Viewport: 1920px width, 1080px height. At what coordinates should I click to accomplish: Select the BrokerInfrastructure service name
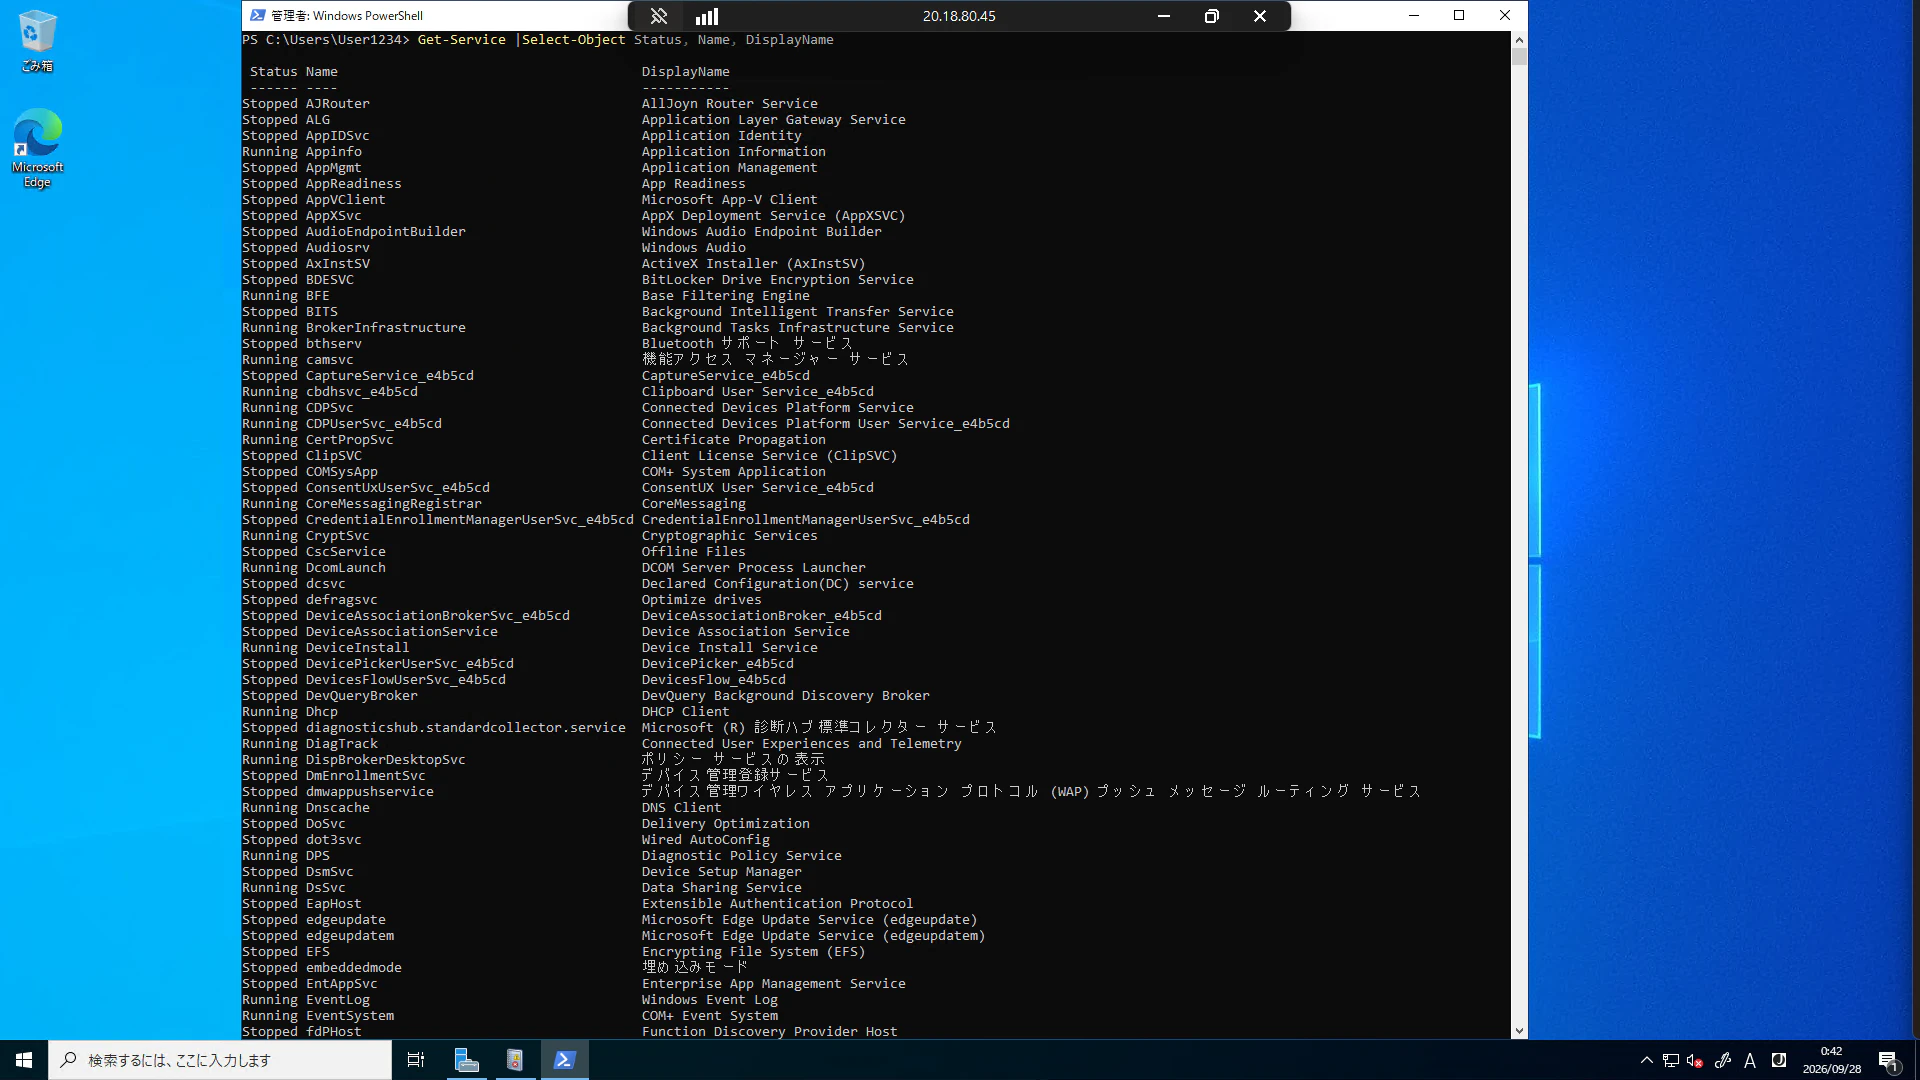[x=385, y=327]
